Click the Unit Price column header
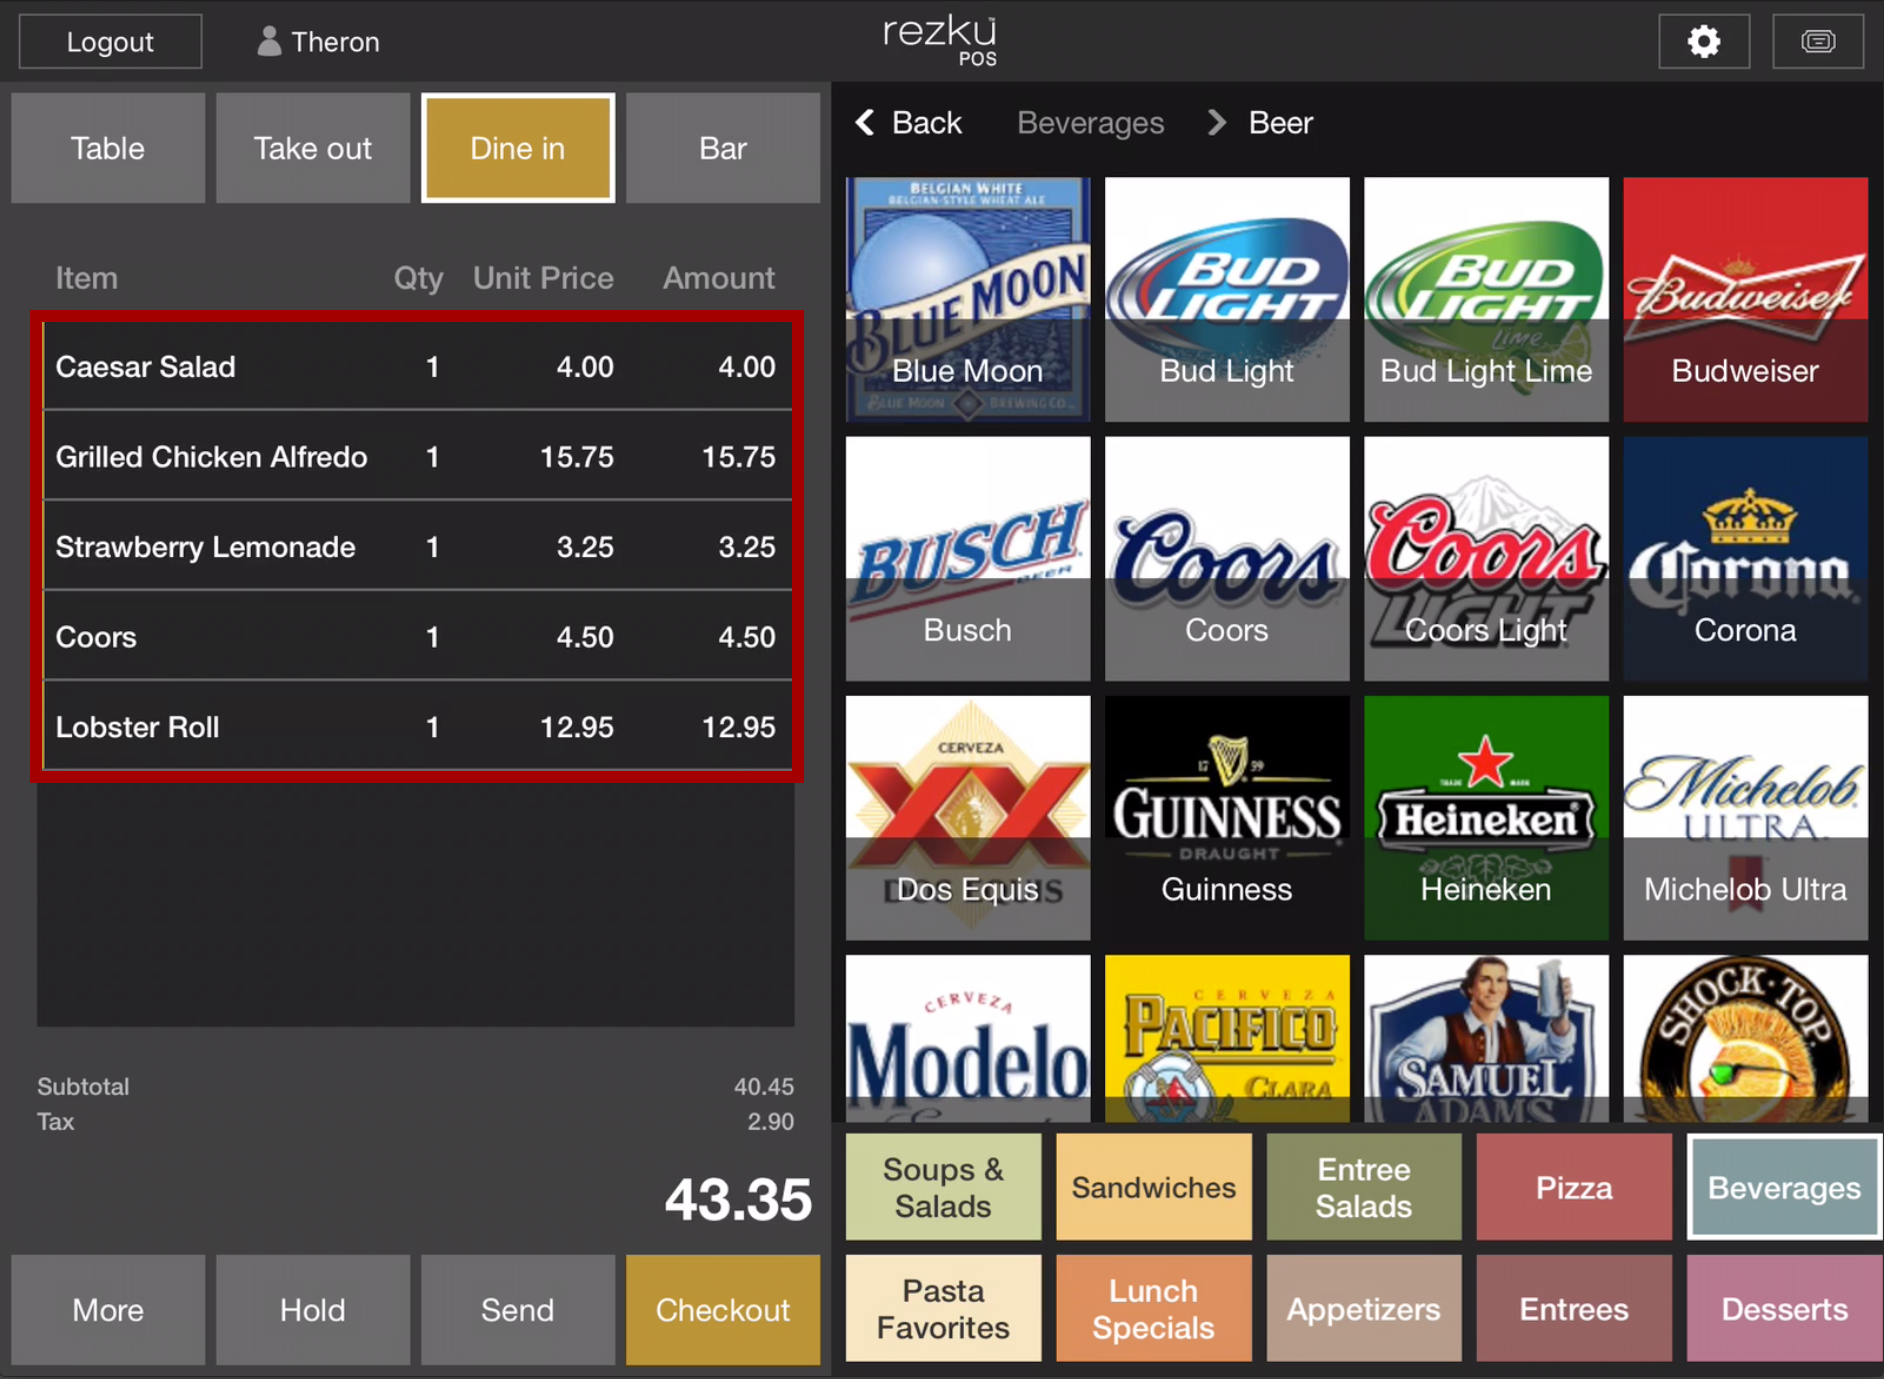This screenshot has height=1379, width=1884. 543,278
